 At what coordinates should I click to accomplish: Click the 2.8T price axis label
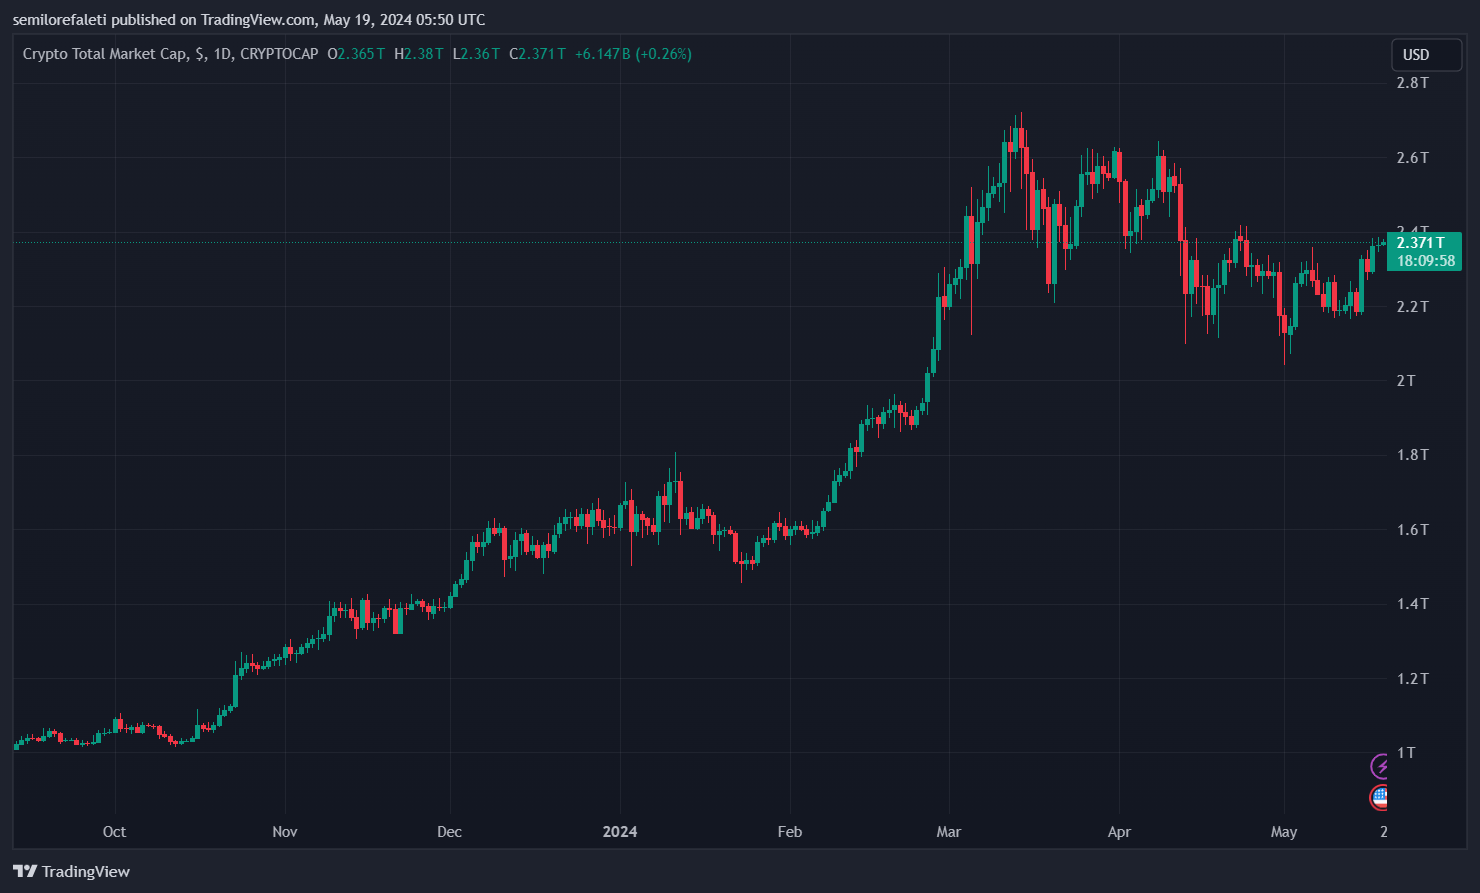(1412, 83)
